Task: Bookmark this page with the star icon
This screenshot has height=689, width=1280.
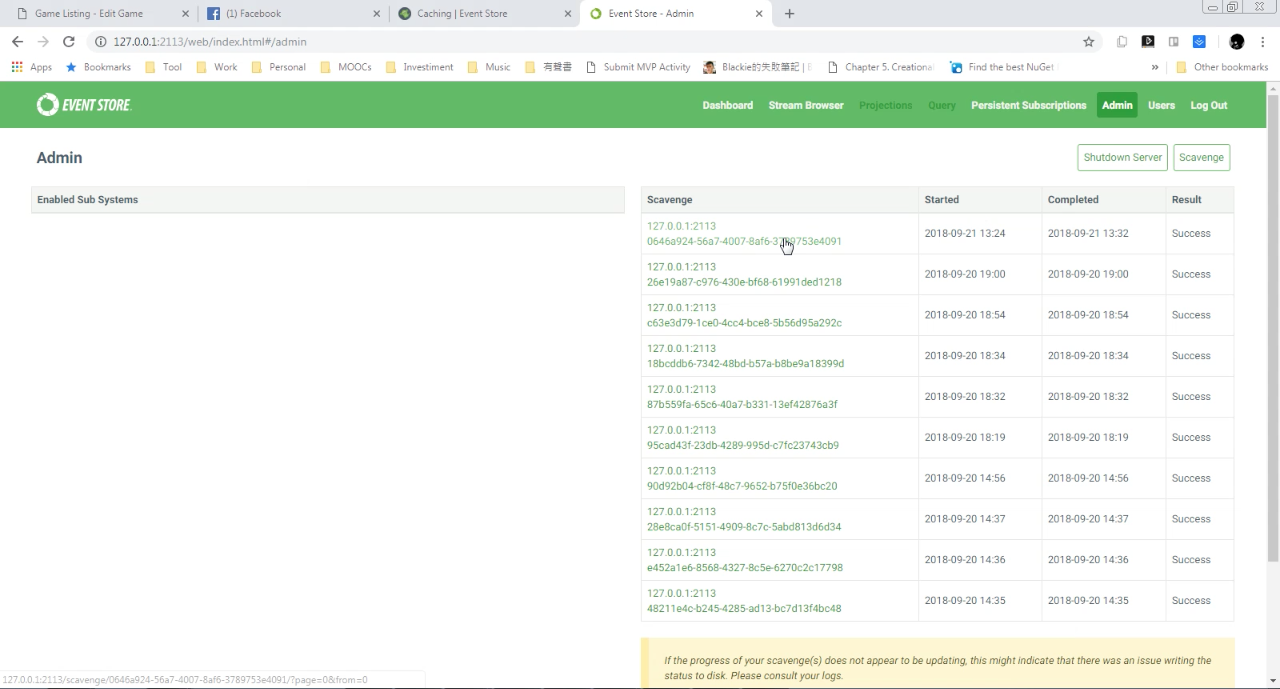Action: [1089, 42]
